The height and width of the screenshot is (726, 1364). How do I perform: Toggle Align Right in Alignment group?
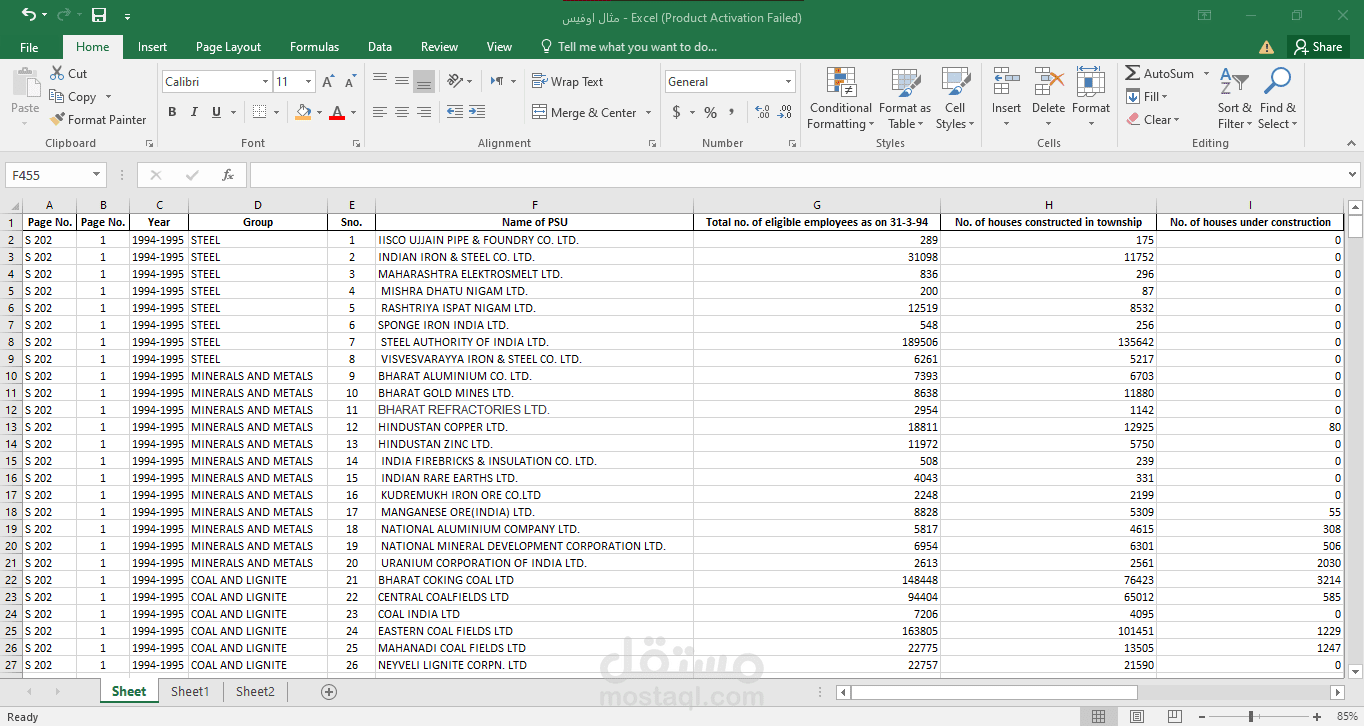point(424,112)
